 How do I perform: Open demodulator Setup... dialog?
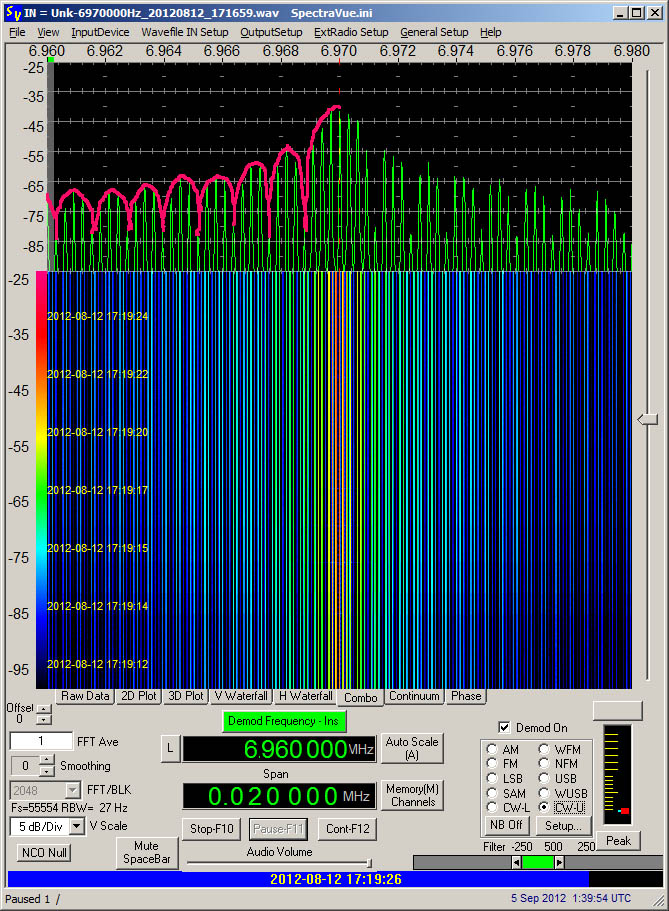click(563, 825)
